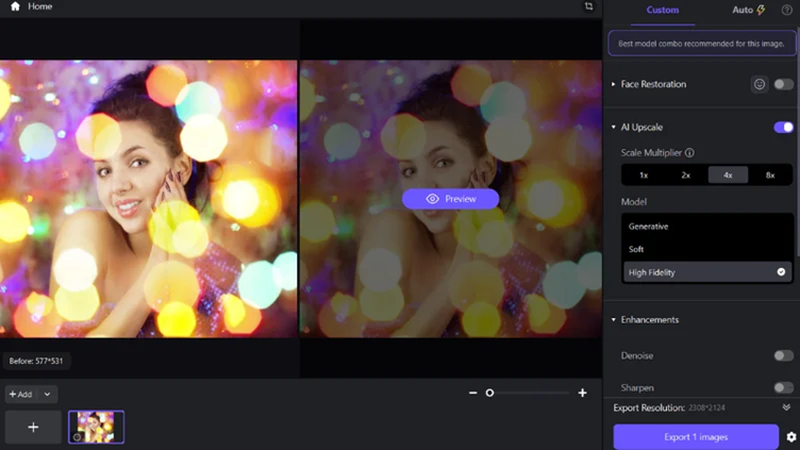
Task: Click the Face Restoration smiley face icon
Action: [x=759, y=84]
